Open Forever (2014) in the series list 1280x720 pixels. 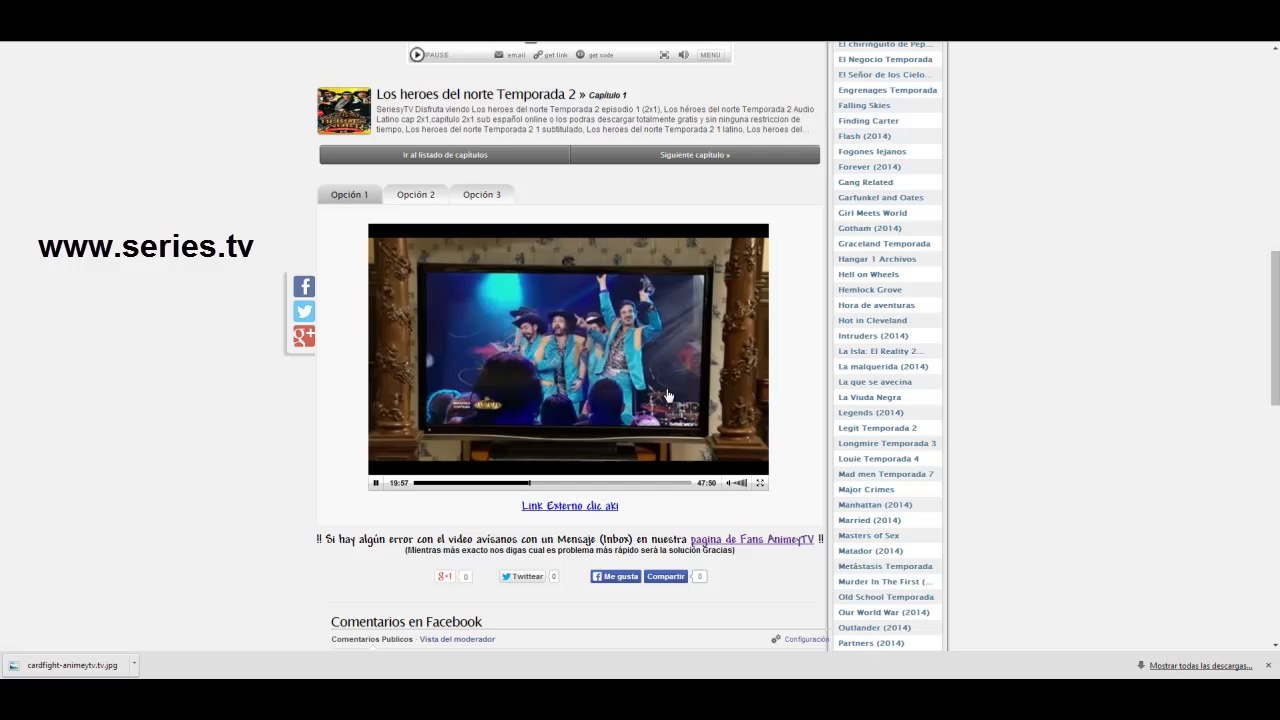click(x=869, y=167)
